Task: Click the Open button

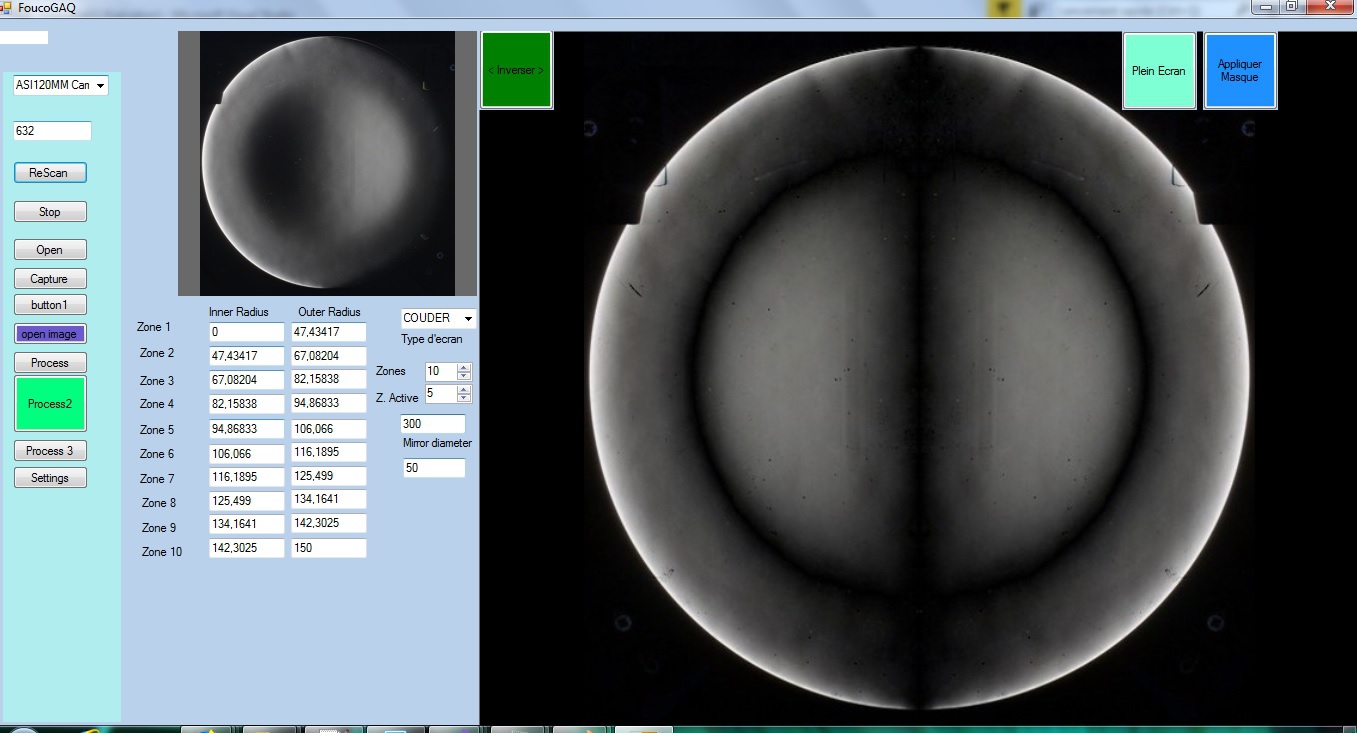Action: point(50,250)
